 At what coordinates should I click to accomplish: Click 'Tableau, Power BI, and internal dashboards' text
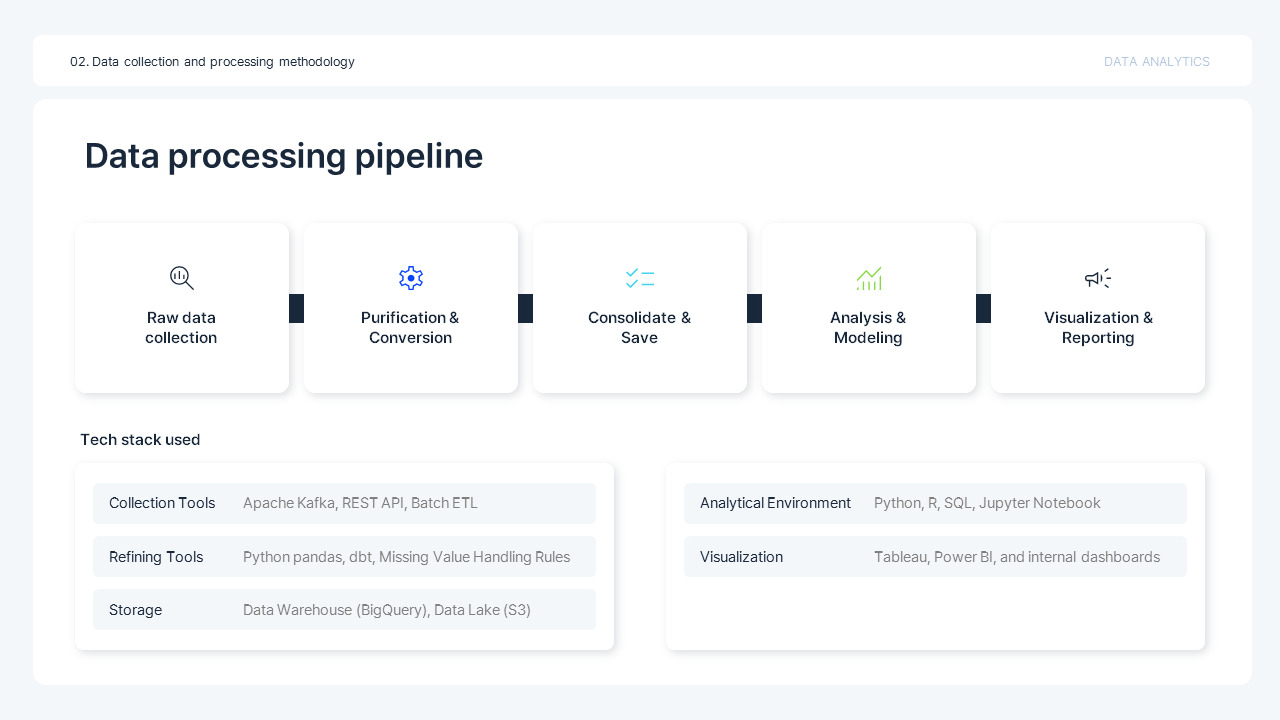(x=1017, y=557)
